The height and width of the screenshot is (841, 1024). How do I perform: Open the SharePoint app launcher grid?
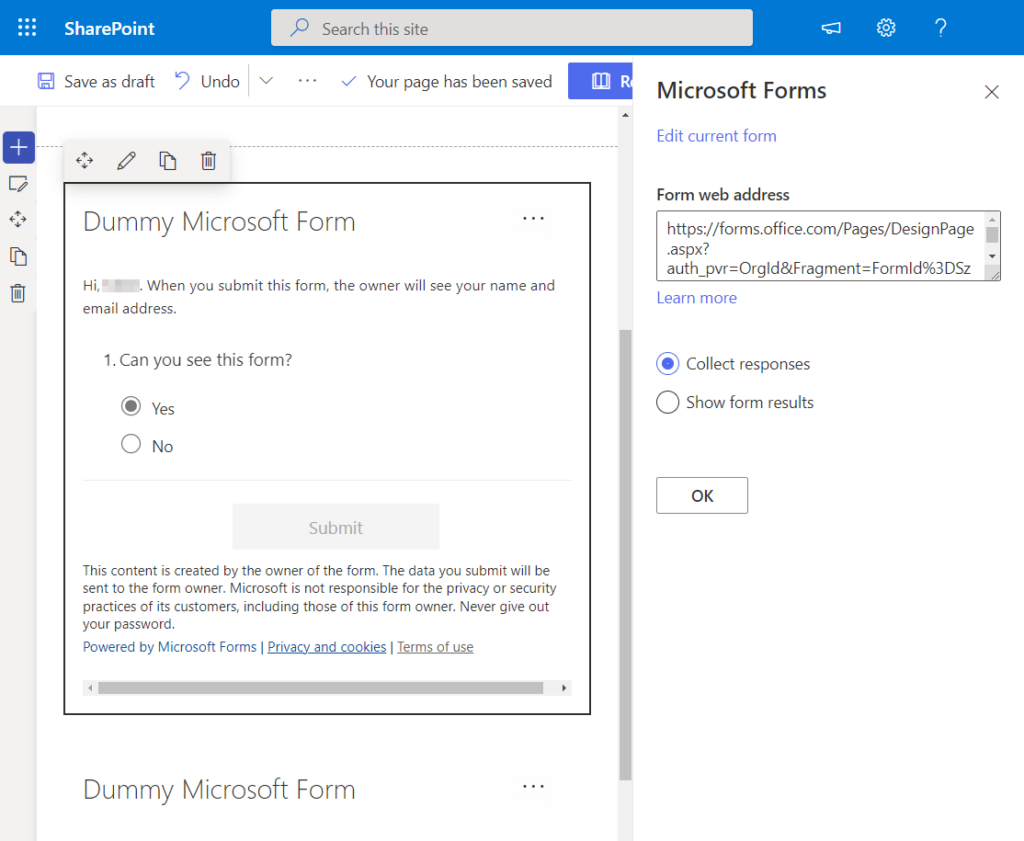[27, 27]
